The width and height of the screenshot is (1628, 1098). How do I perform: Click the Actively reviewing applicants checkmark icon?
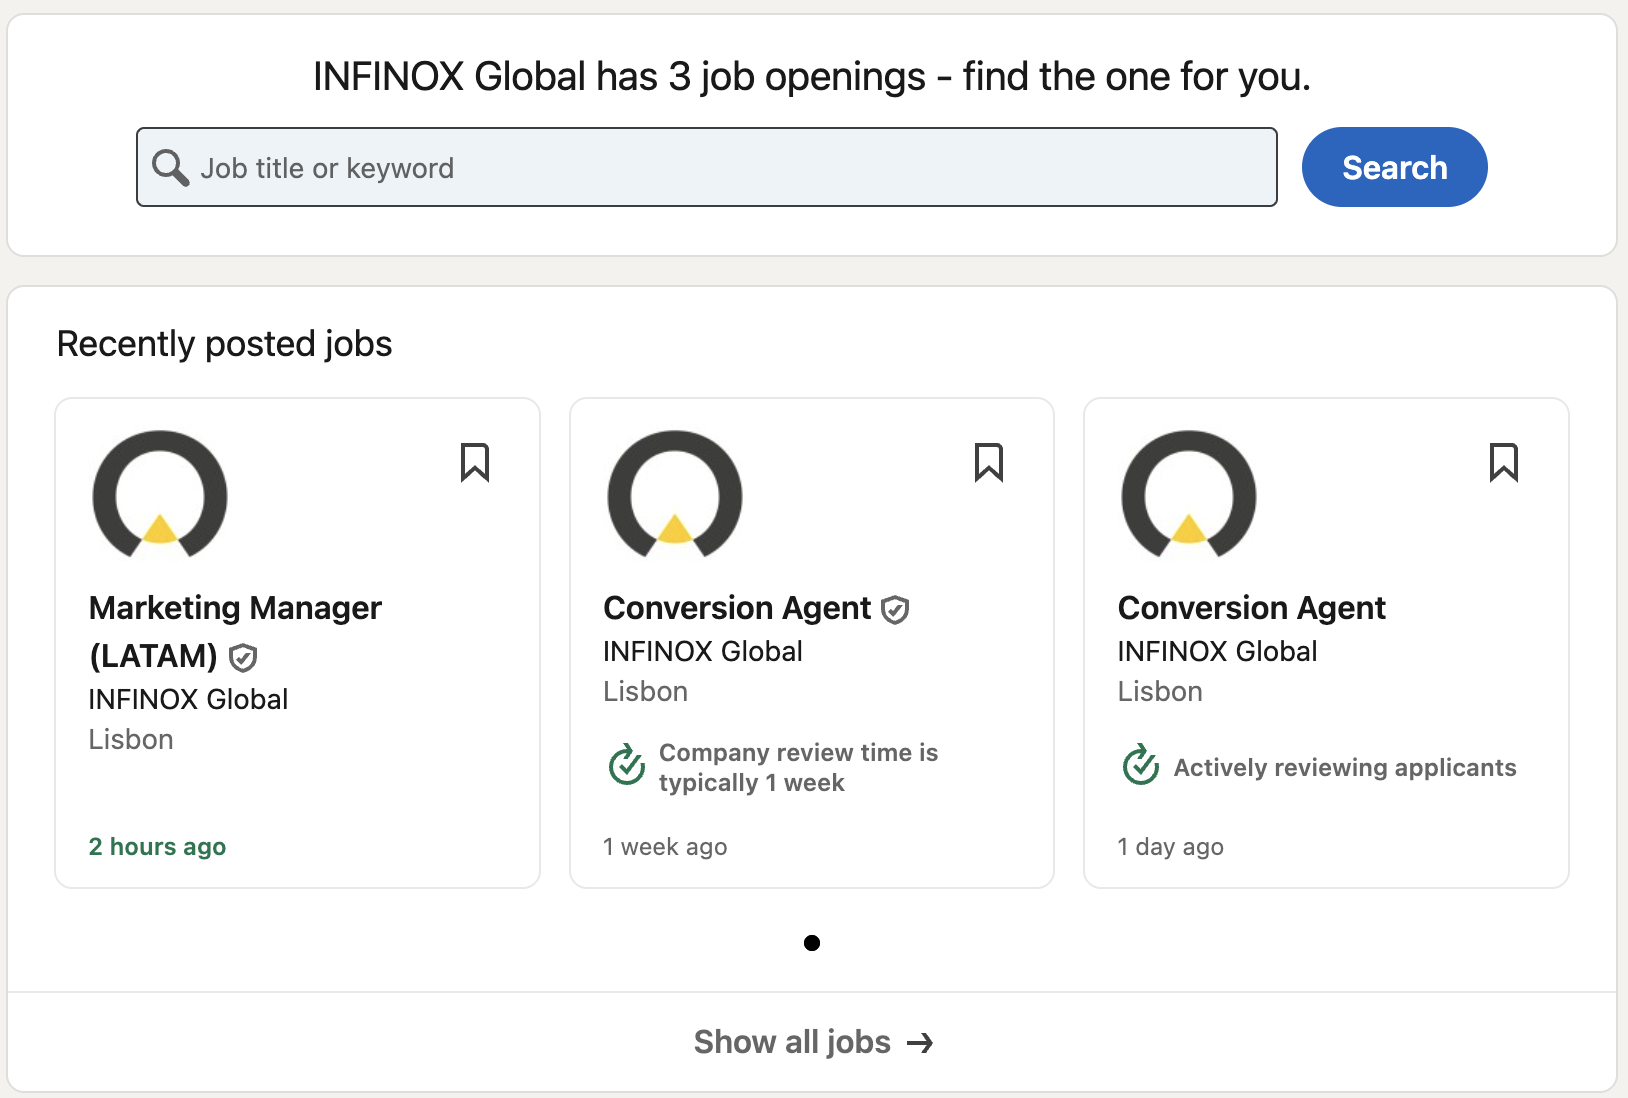tap(1141, 767)
